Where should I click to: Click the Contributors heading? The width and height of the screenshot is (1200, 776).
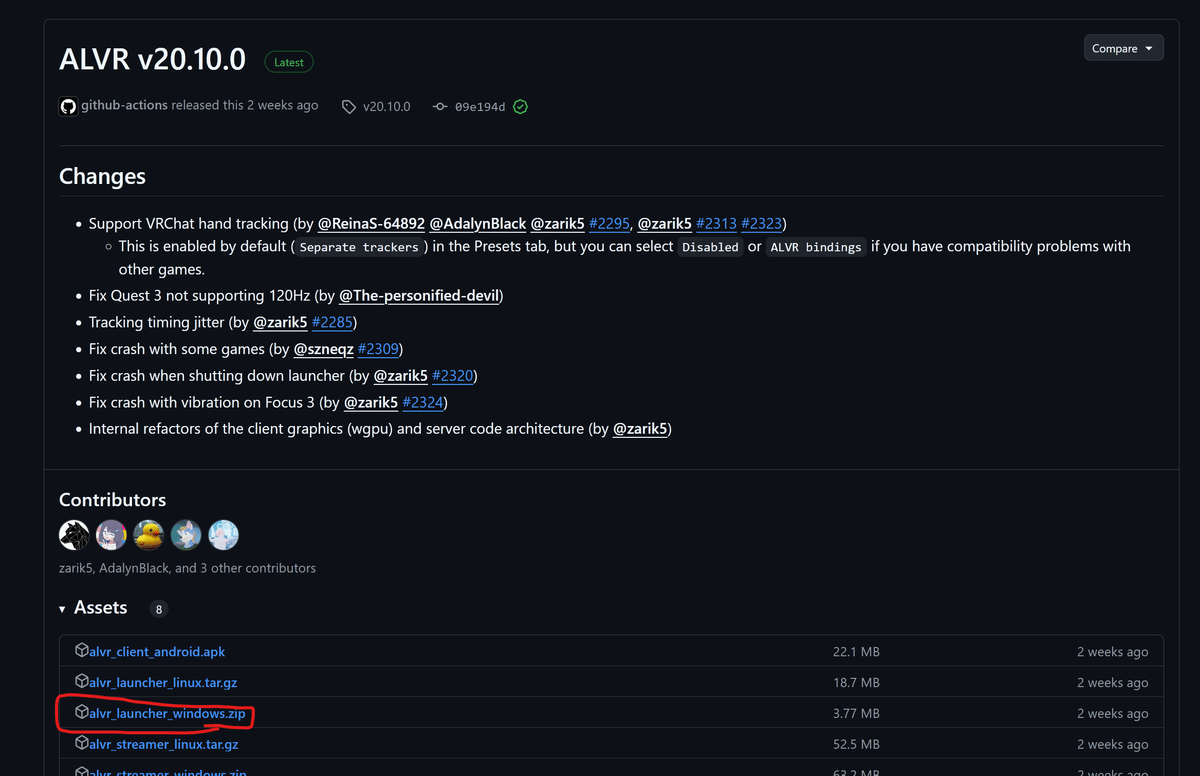point(112,500)
